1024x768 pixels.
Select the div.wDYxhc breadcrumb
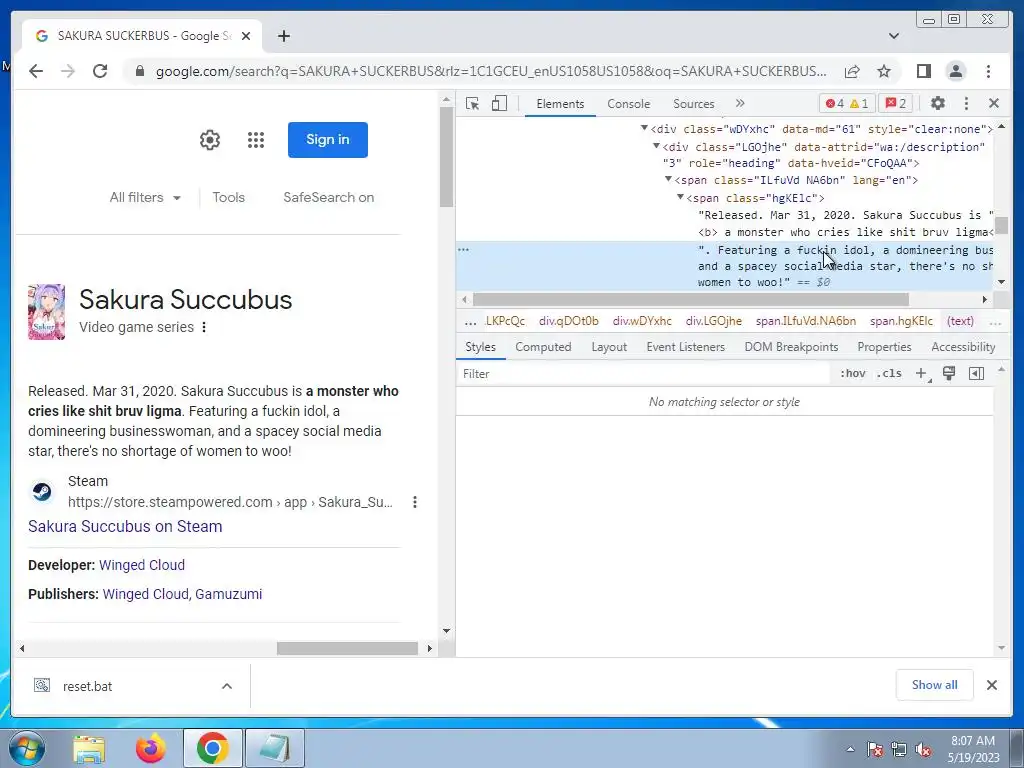tap(642, 321)
